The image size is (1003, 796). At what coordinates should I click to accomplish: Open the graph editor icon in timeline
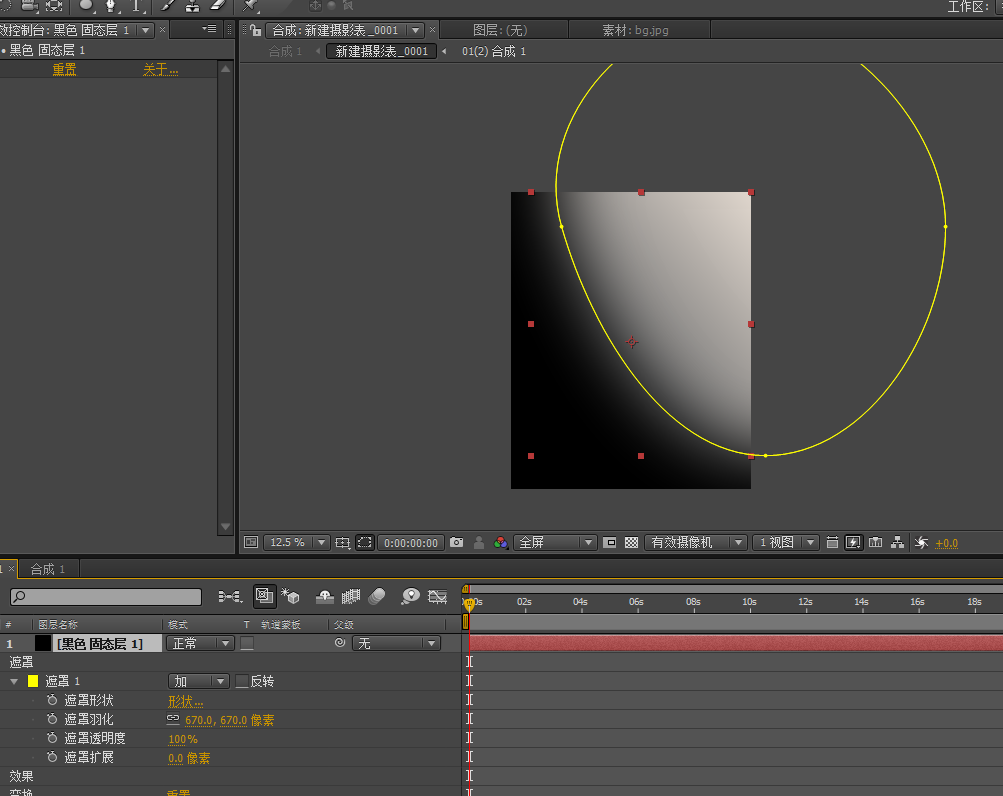pyautogui.click(x=437, y=597)
